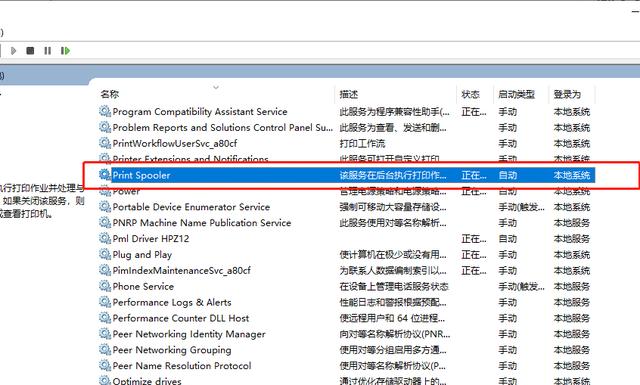Viewport: 640px width, 385px height.
Task: Click gear icon beside Print Spooler
Action: coord(105,175)
